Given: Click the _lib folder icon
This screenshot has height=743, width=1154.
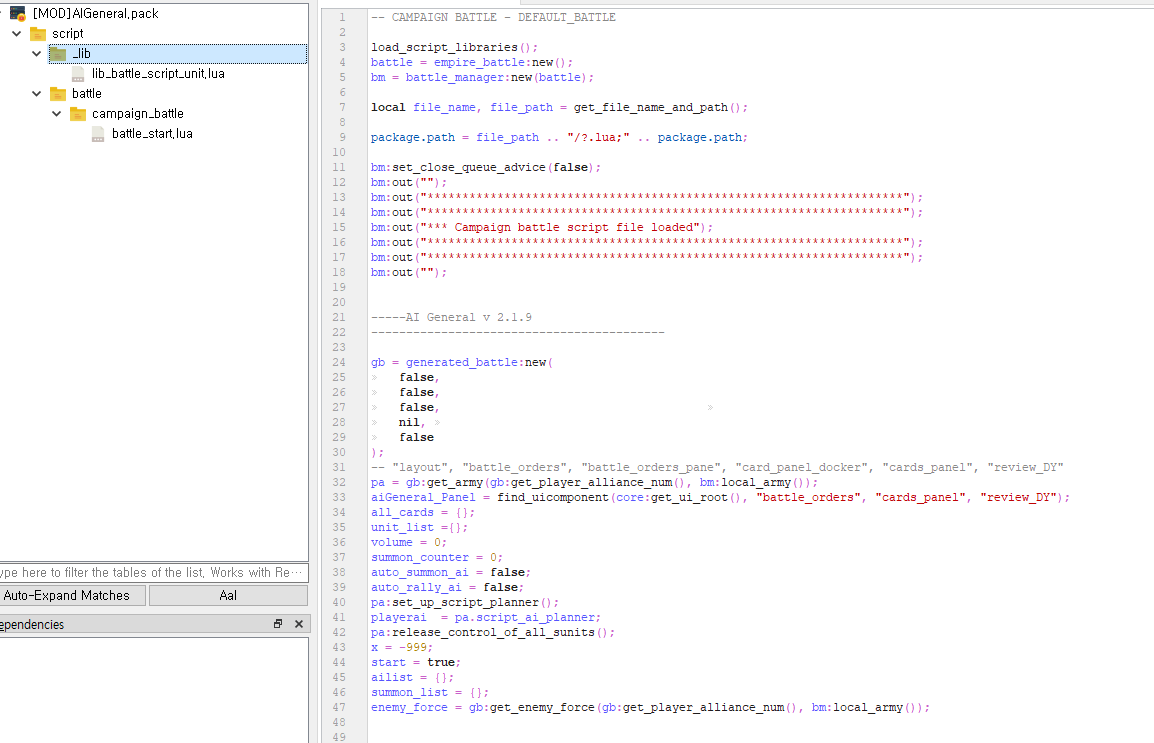Looking at the screenshot, I should pos(58,54).
